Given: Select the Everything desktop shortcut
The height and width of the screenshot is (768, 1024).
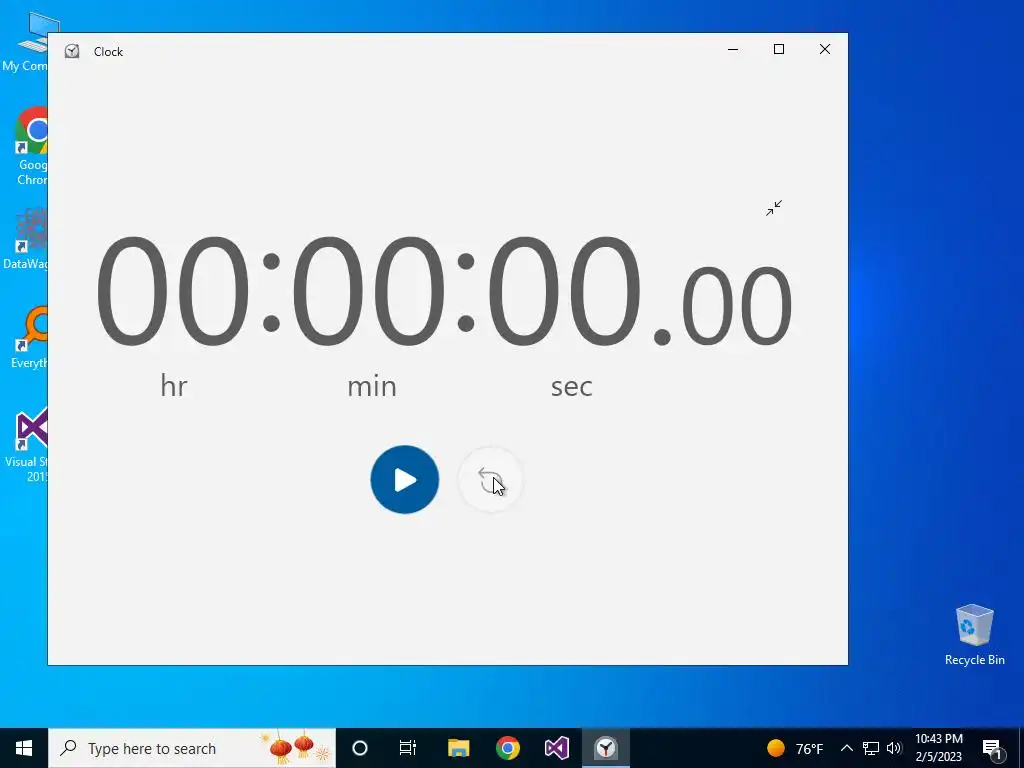Looking at the screenshot, I should (30, 337).
